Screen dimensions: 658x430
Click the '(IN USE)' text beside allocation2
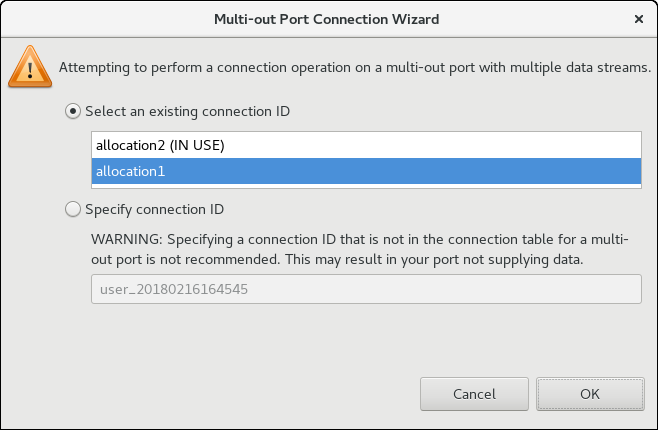coord(196,145)
